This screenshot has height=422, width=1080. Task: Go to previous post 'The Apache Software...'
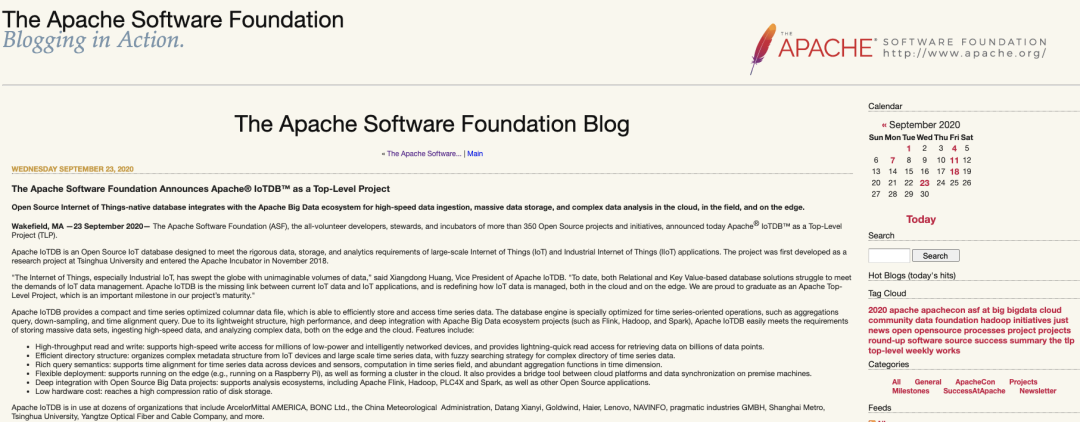click(x=424, y=154)
